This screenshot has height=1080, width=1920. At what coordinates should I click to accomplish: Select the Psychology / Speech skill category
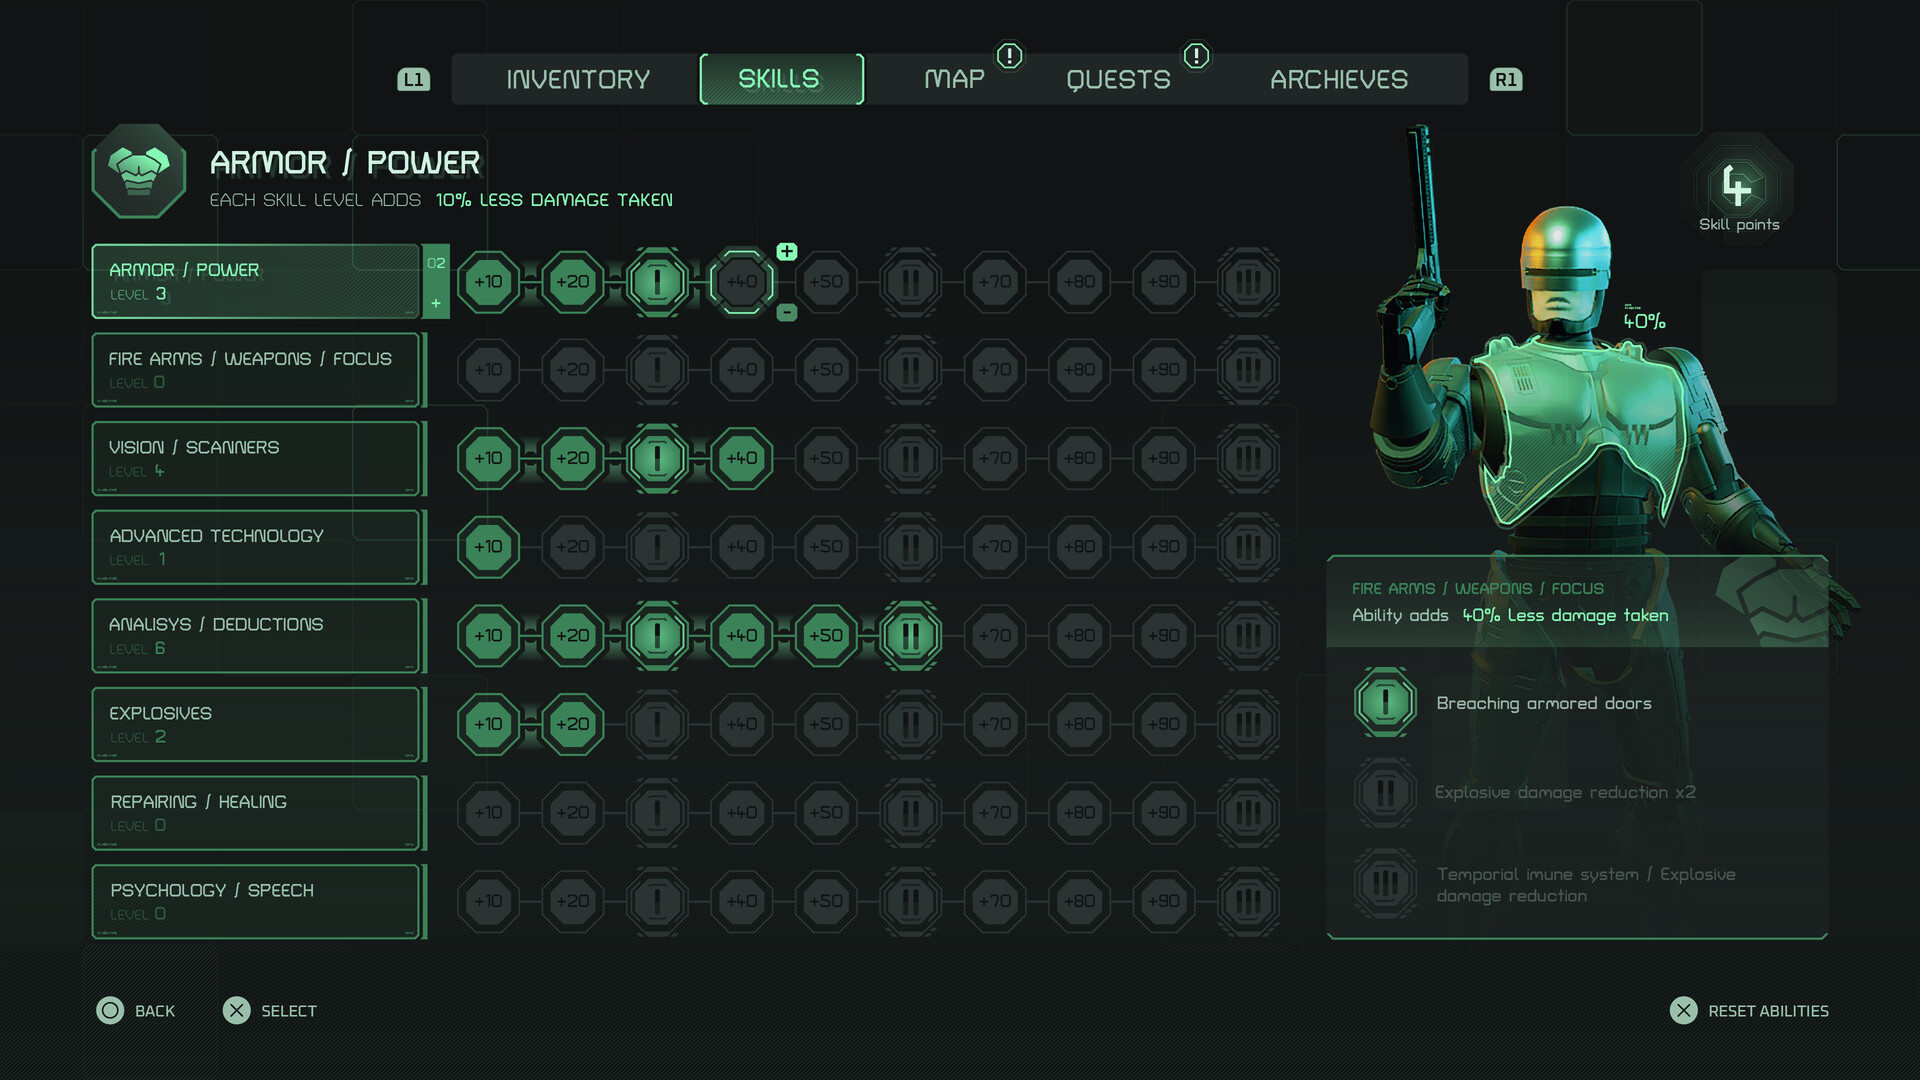coord(256,901)
